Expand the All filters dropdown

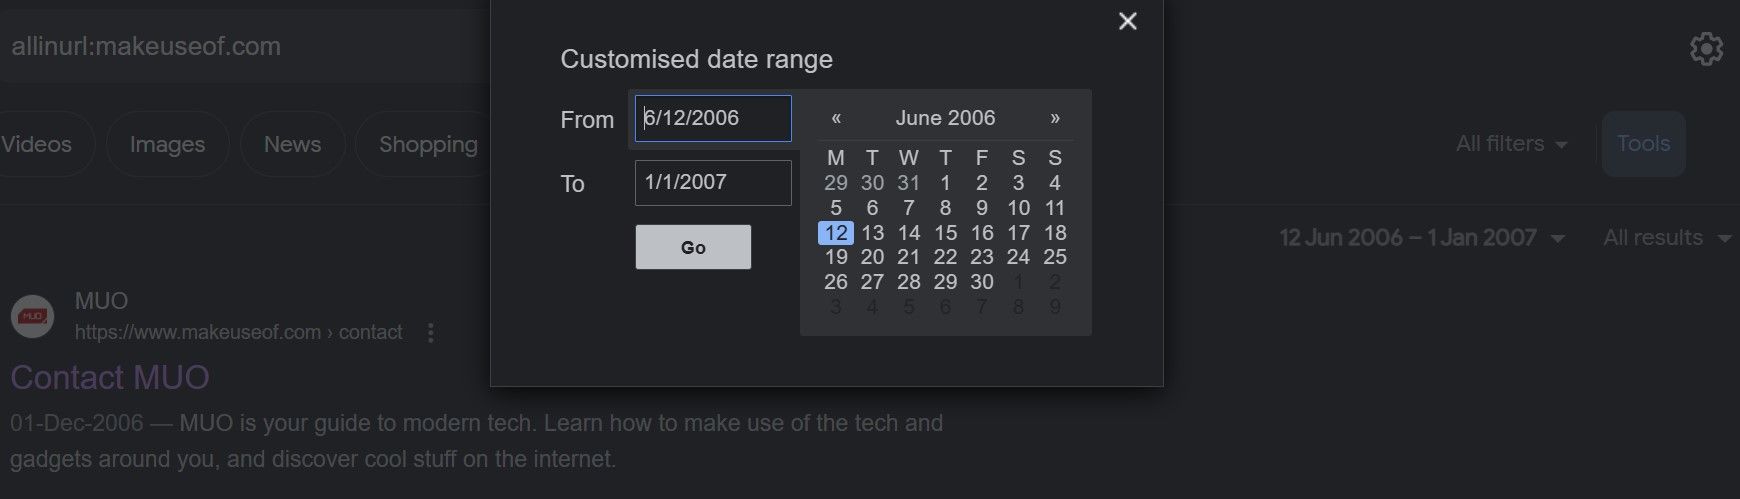pyautogui.click(x=1511, y=144)
